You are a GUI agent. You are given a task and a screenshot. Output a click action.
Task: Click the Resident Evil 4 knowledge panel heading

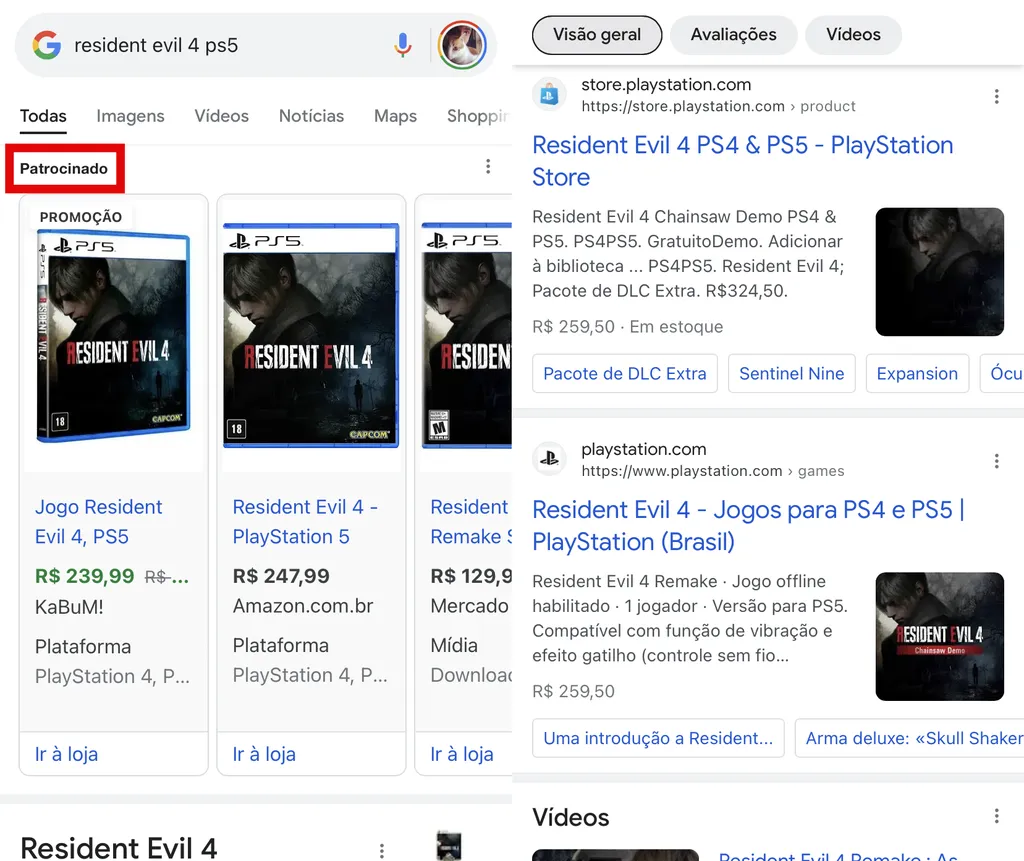point(119,847)
